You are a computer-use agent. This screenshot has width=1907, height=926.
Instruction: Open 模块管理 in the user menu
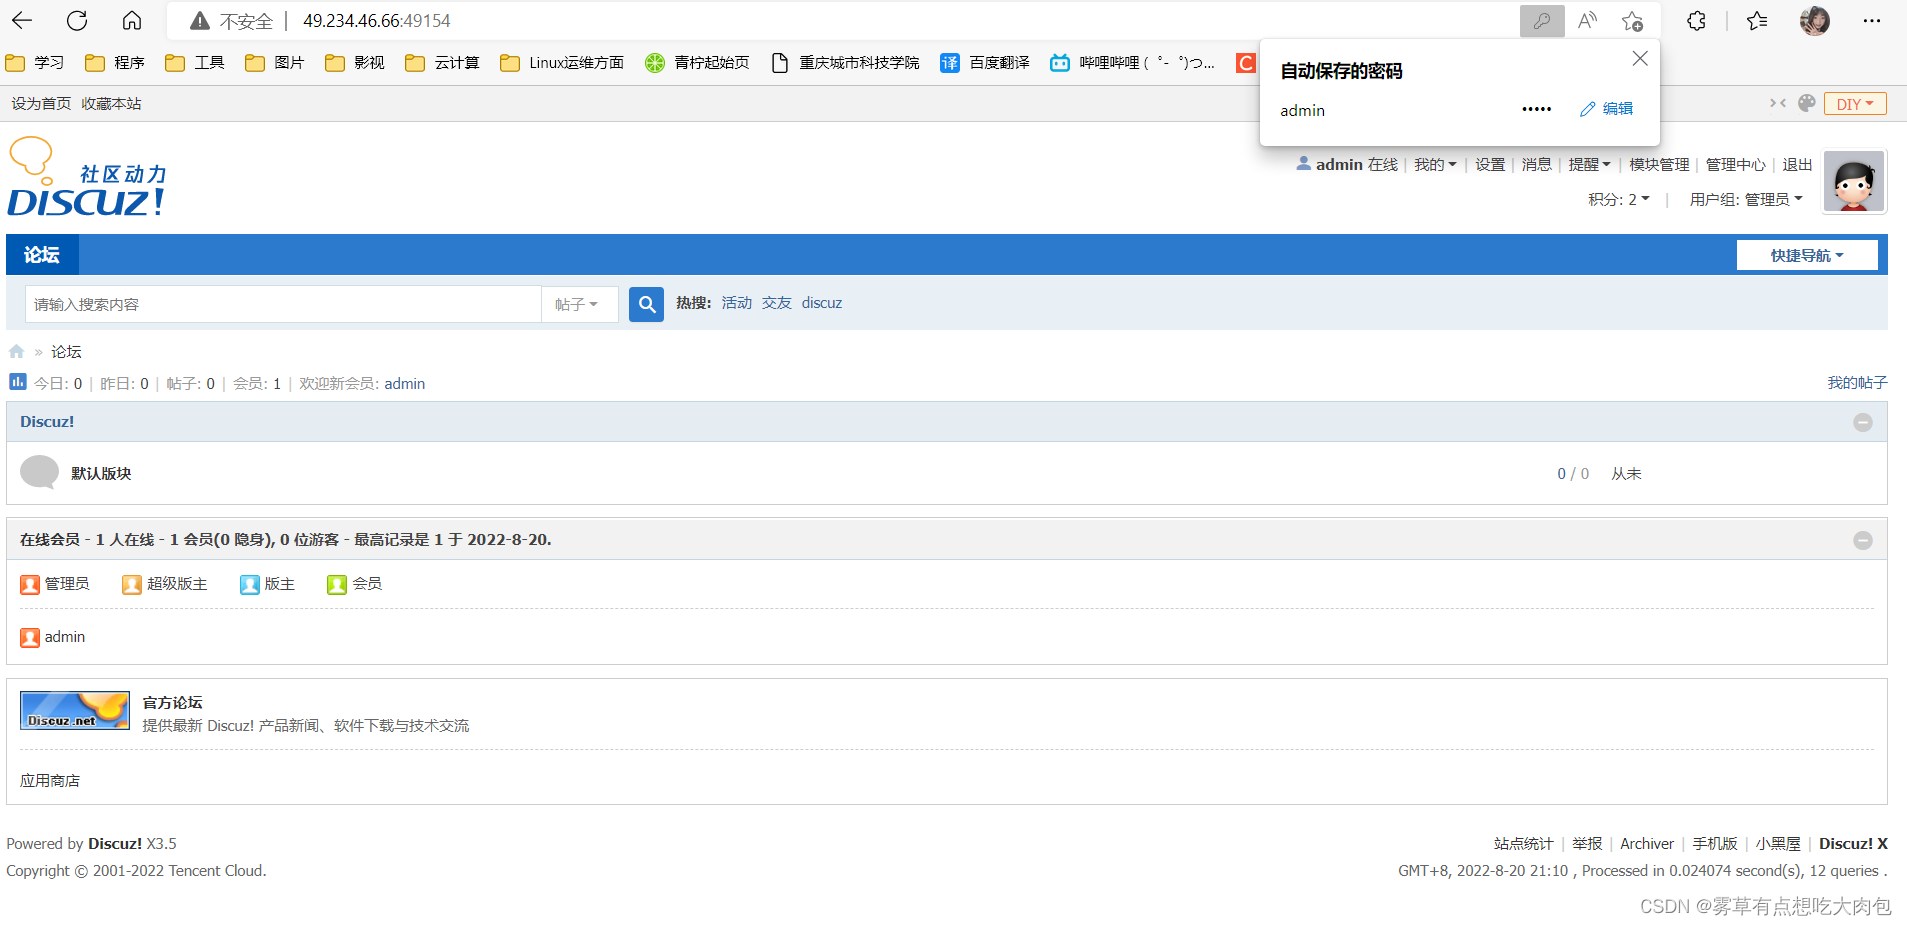1659,165
